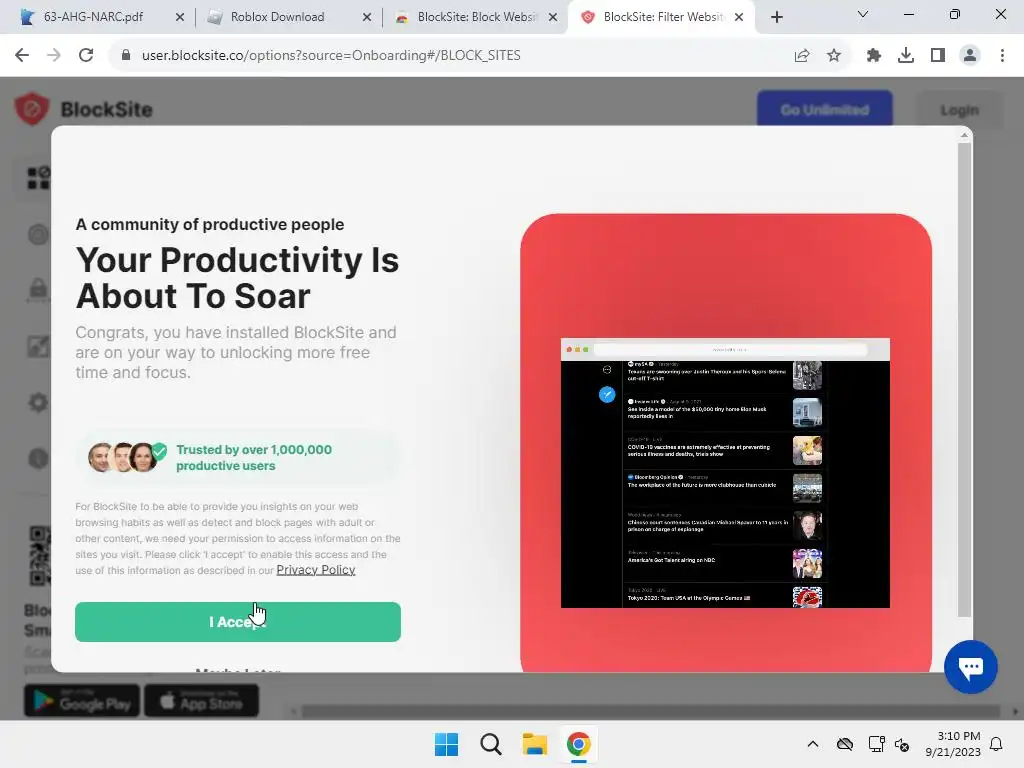Close the BlockSite: Block Websites tab
The height and width of the screenshot is (768, 1024).
pyautogui.click(x=553, y=17)
